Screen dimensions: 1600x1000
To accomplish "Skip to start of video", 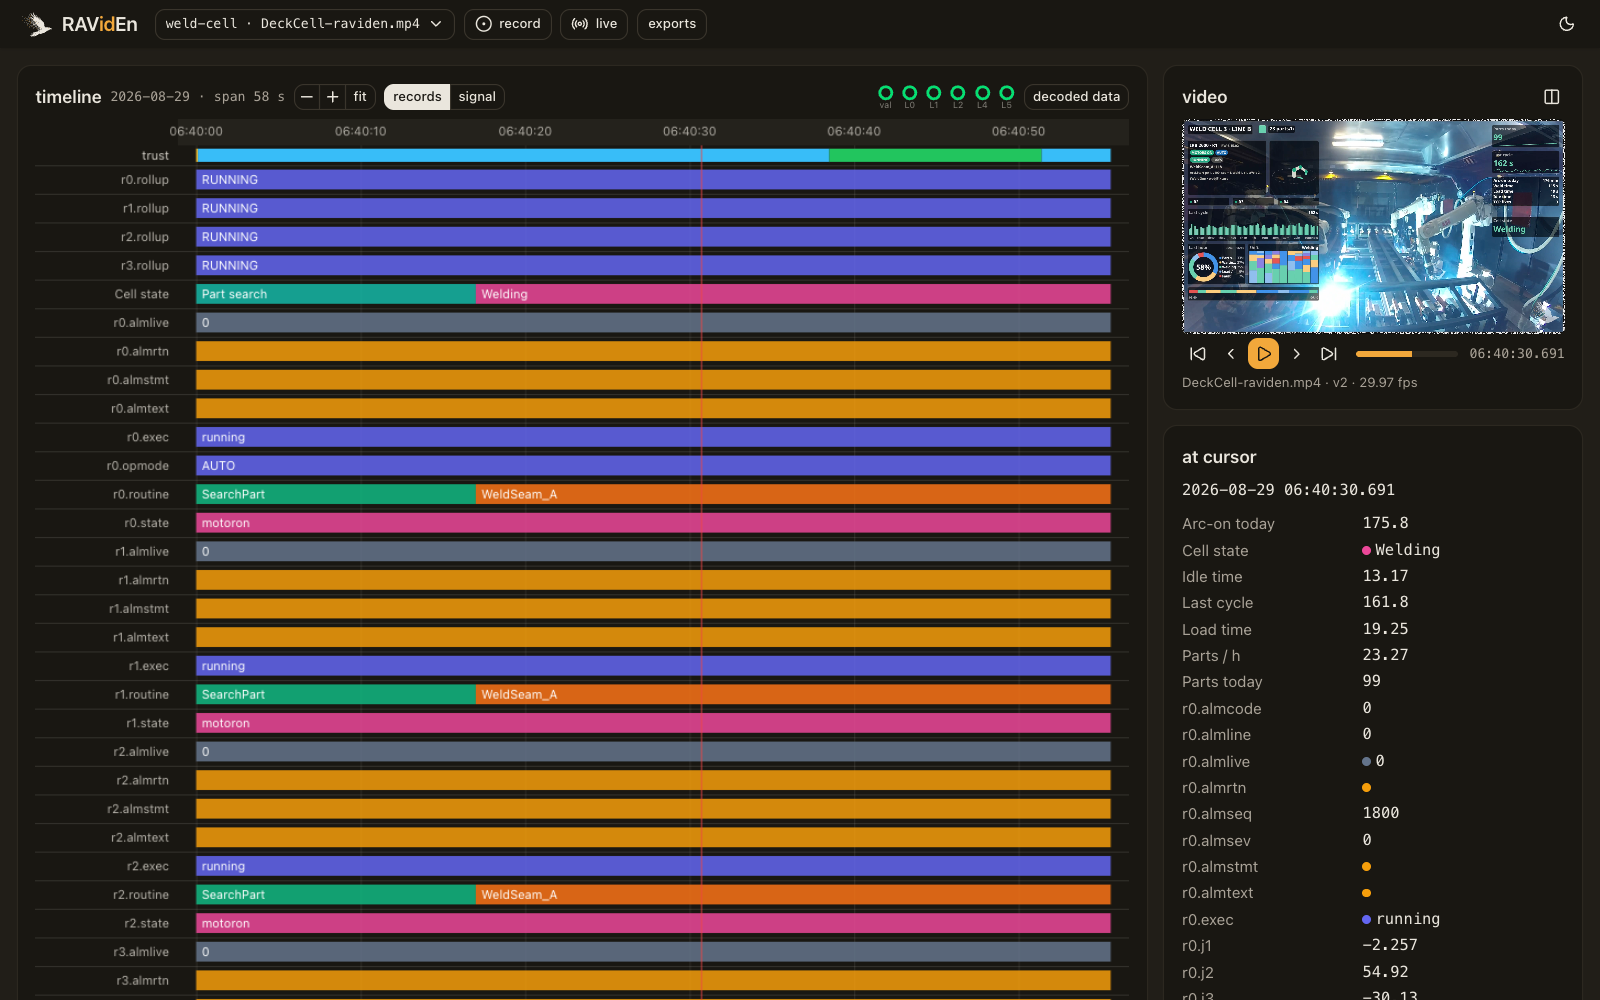I will (1198, 354).
